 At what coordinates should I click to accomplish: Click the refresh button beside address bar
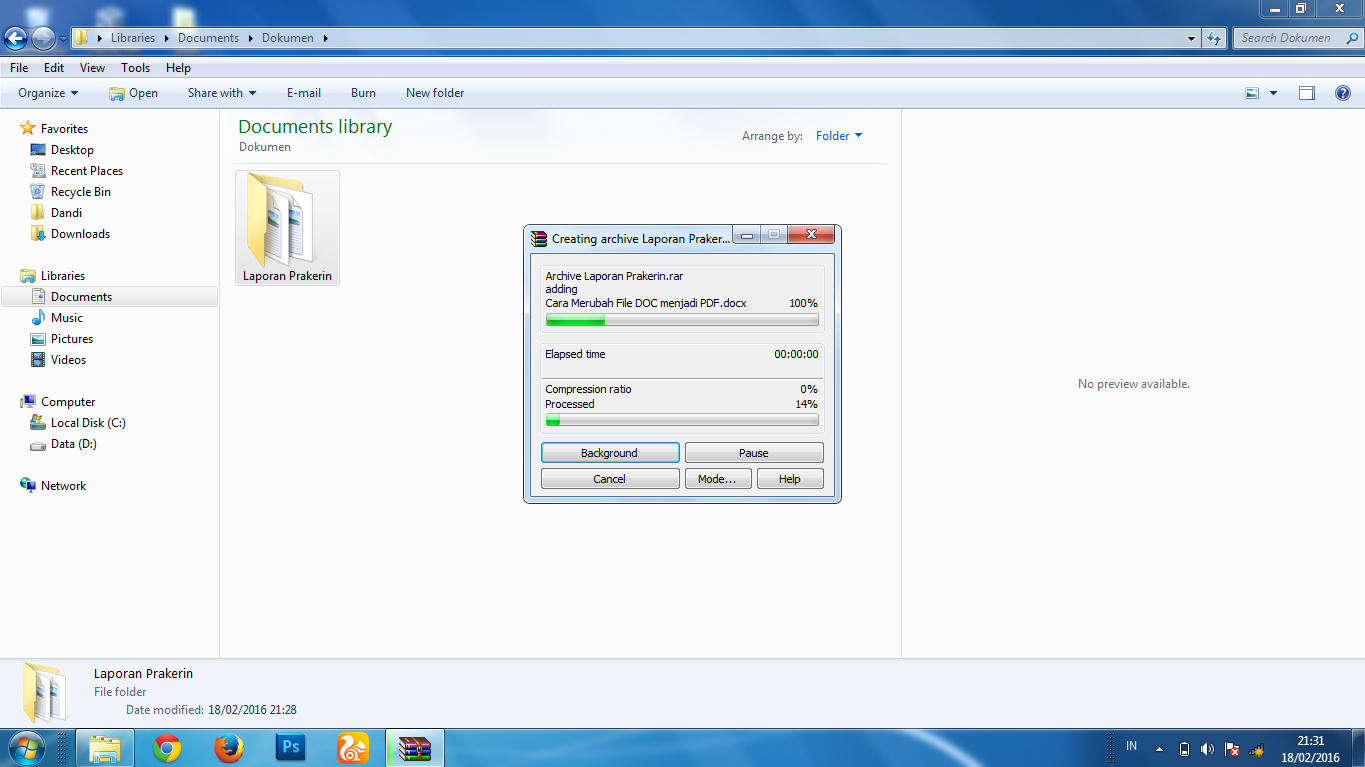(1214, 38)
